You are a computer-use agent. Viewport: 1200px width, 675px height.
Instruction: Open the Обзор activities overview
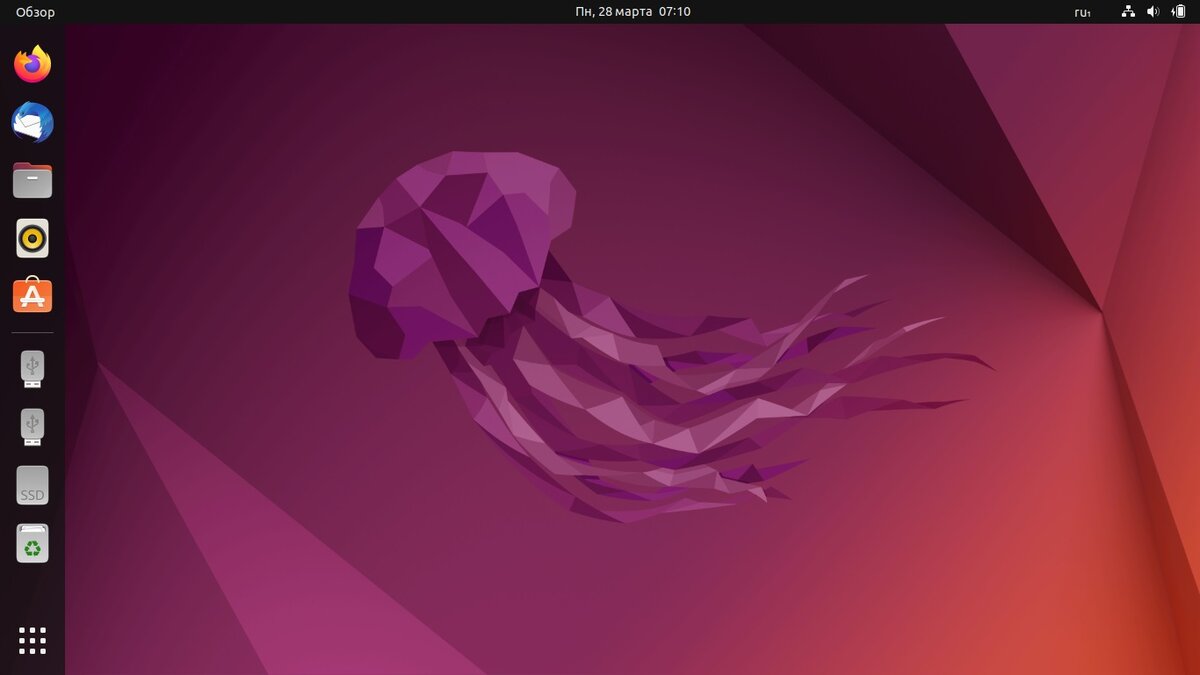pos(35,12)
